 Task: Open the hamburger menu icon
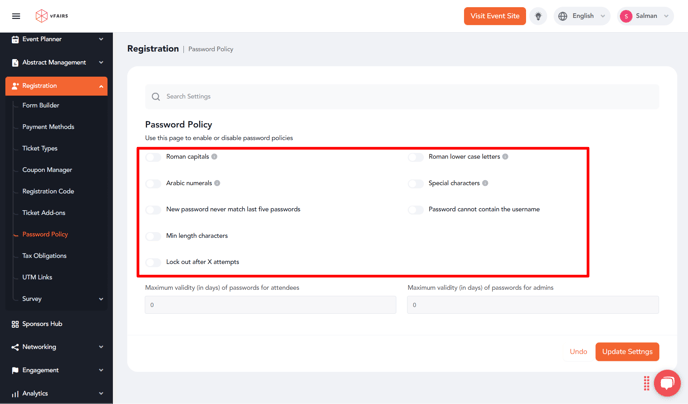click(16, 16)
